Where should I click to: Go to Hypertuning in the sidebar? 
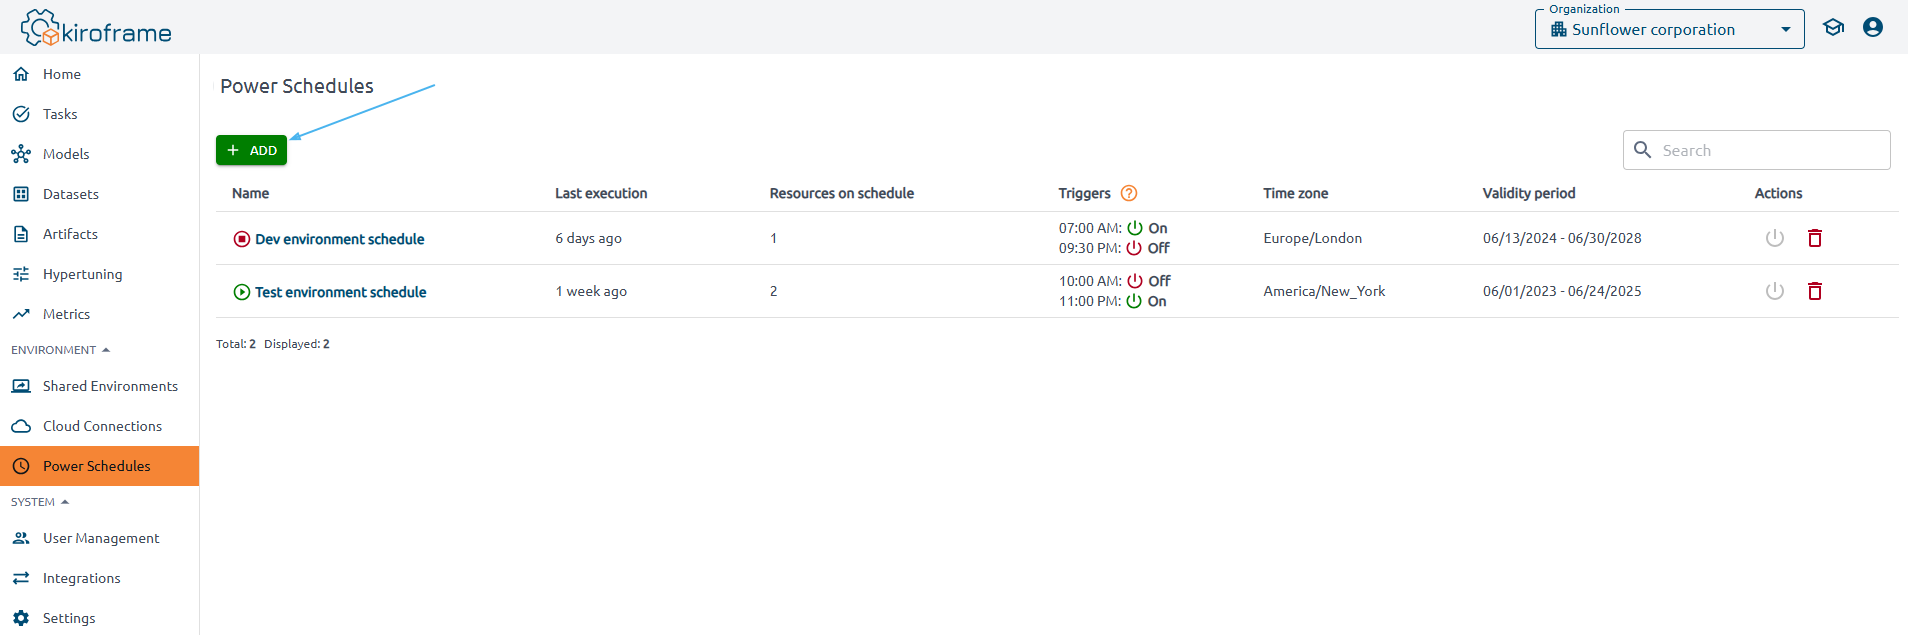pos(82,274)
